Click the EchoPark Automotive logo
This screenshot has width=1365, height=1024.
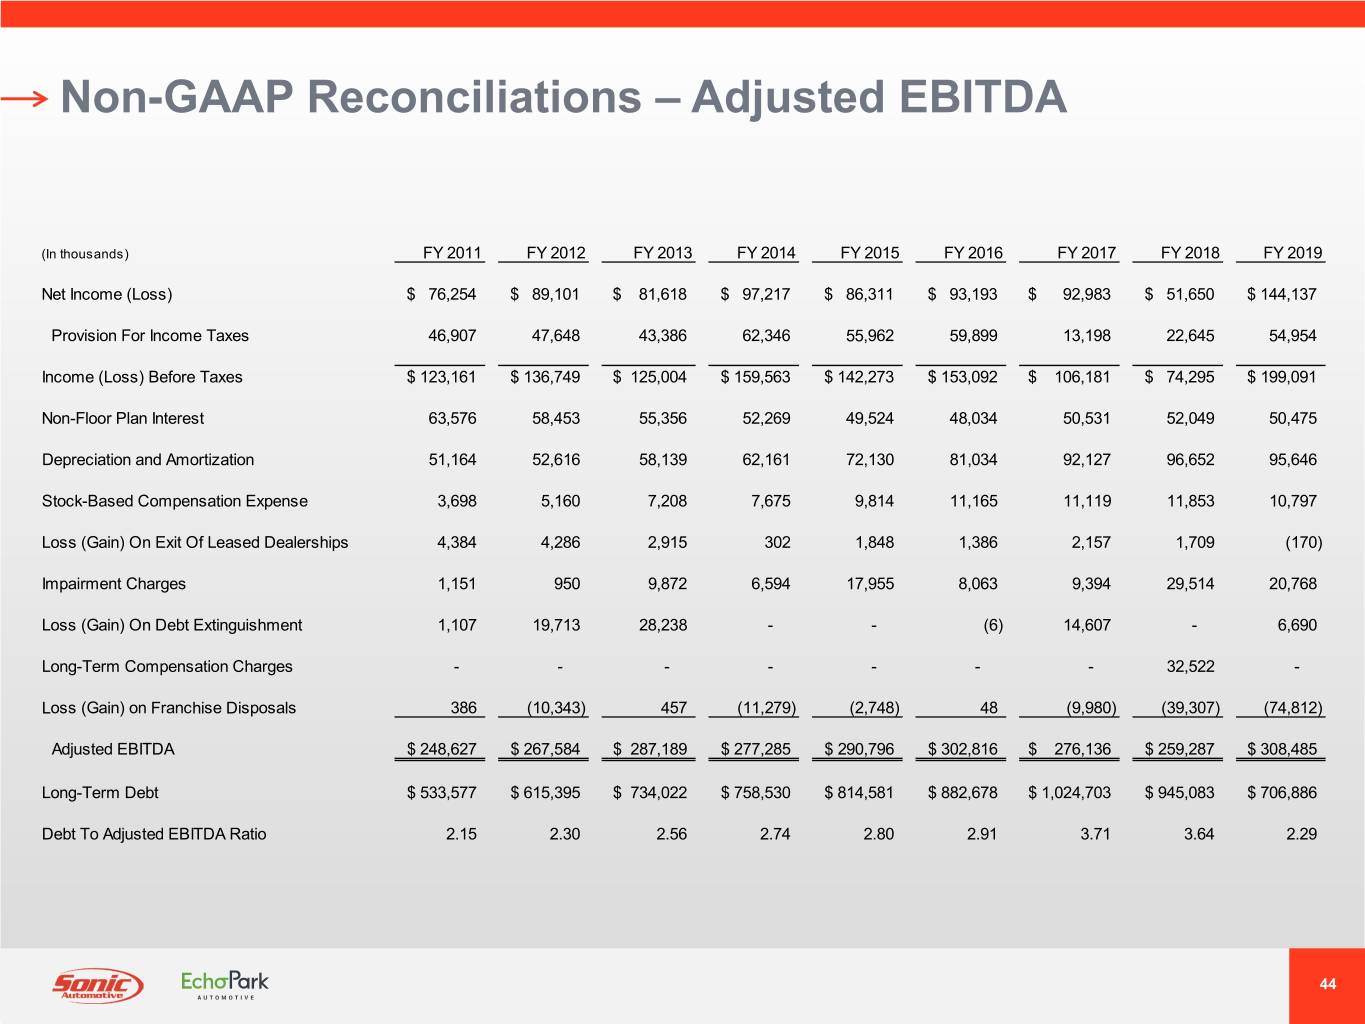225,984
